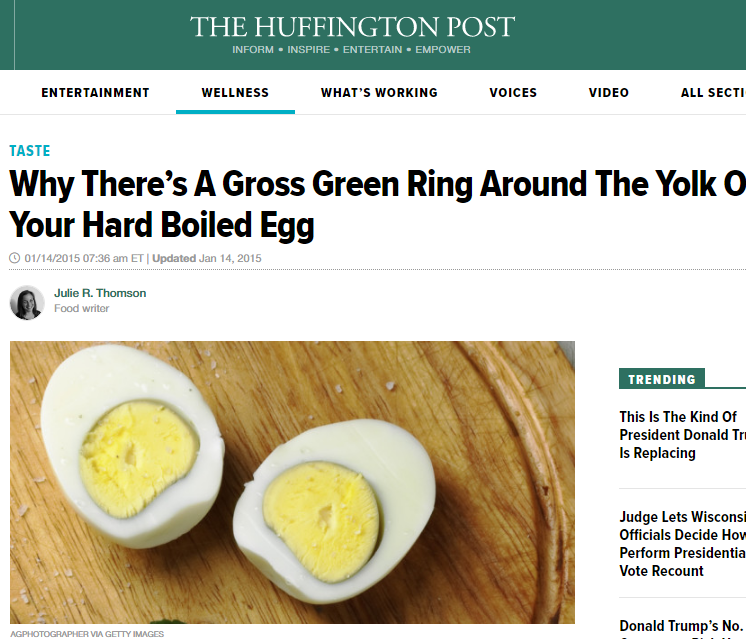Open the Voices section
This screenshot has width=746, height=639.
pyautogui.click(x=513, y=93)
